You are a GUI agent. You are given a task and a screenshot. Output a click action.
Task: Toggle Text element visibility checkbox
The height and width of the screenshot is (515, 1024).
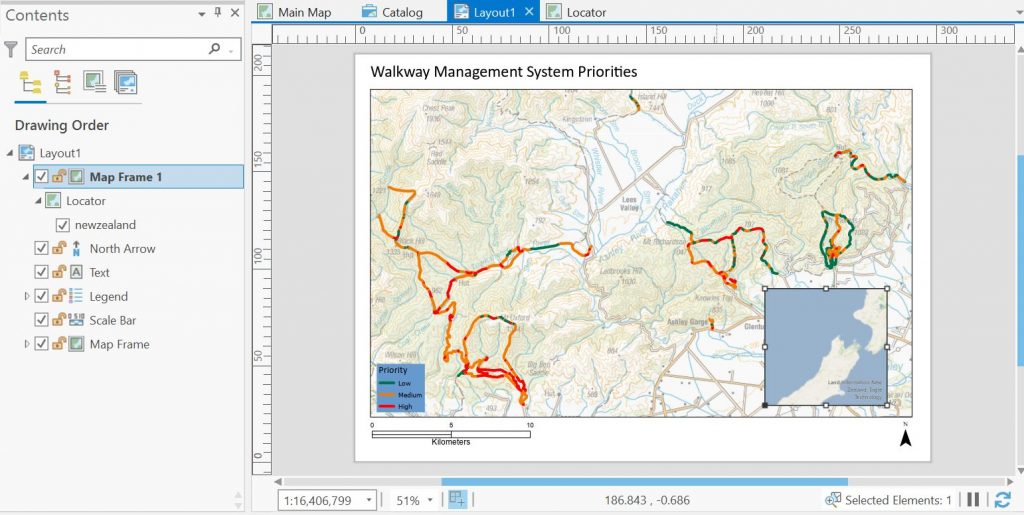pyautogui.click(x=41, y=272)
